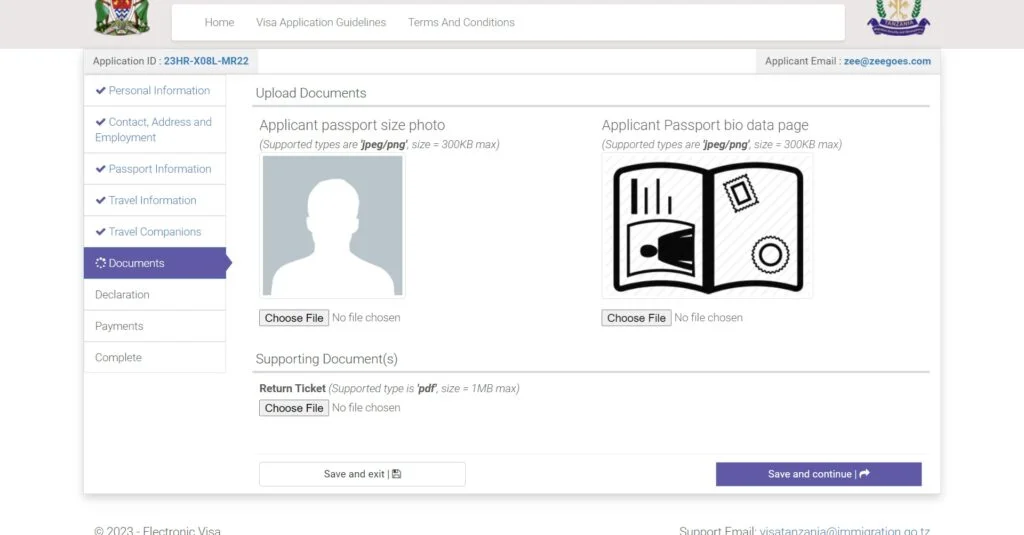Go to Terms And Conditions
1024x535 pixels.
point(461,22)
